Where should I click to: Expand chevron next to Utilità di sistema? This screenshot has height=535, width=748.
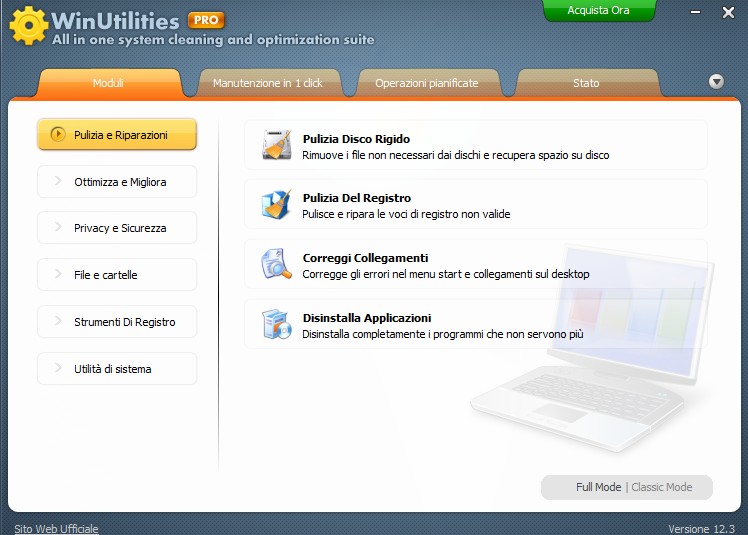tap(58, 367)
